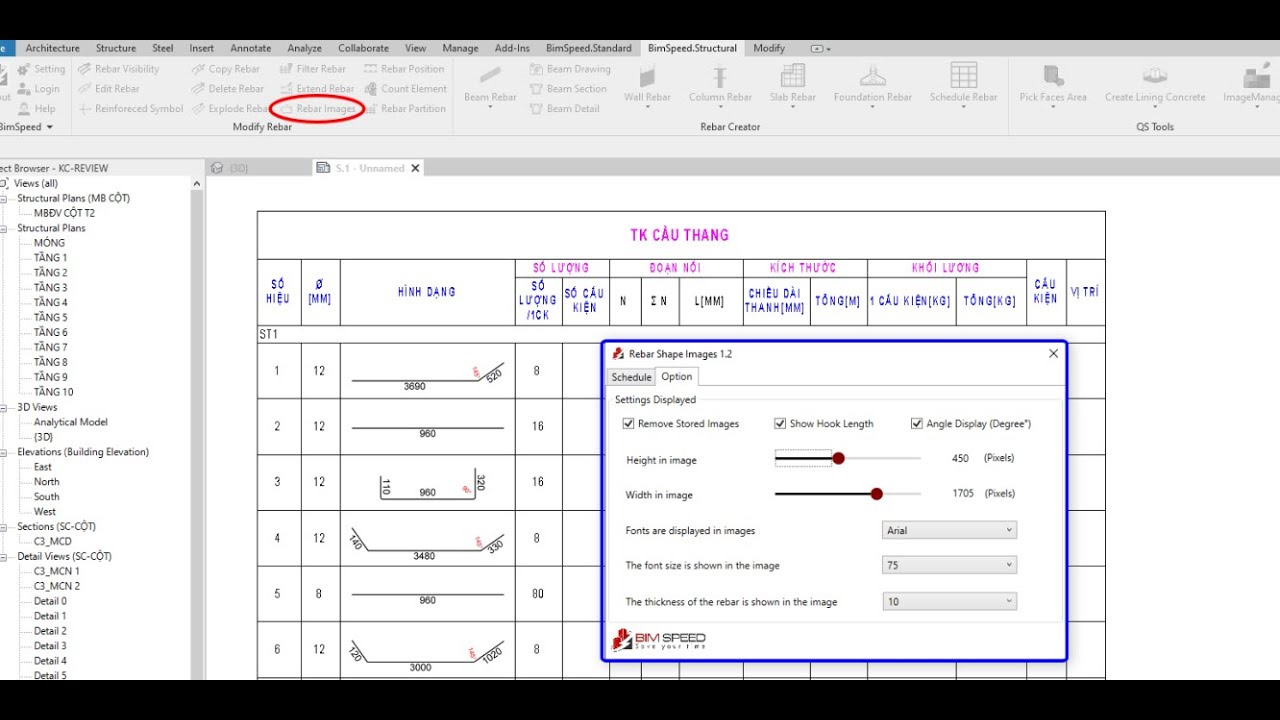Select TẦNG 5 structural plan
Image resolution: width=1280 pixels, height=720 pixels.
click(x=50, y=317)
